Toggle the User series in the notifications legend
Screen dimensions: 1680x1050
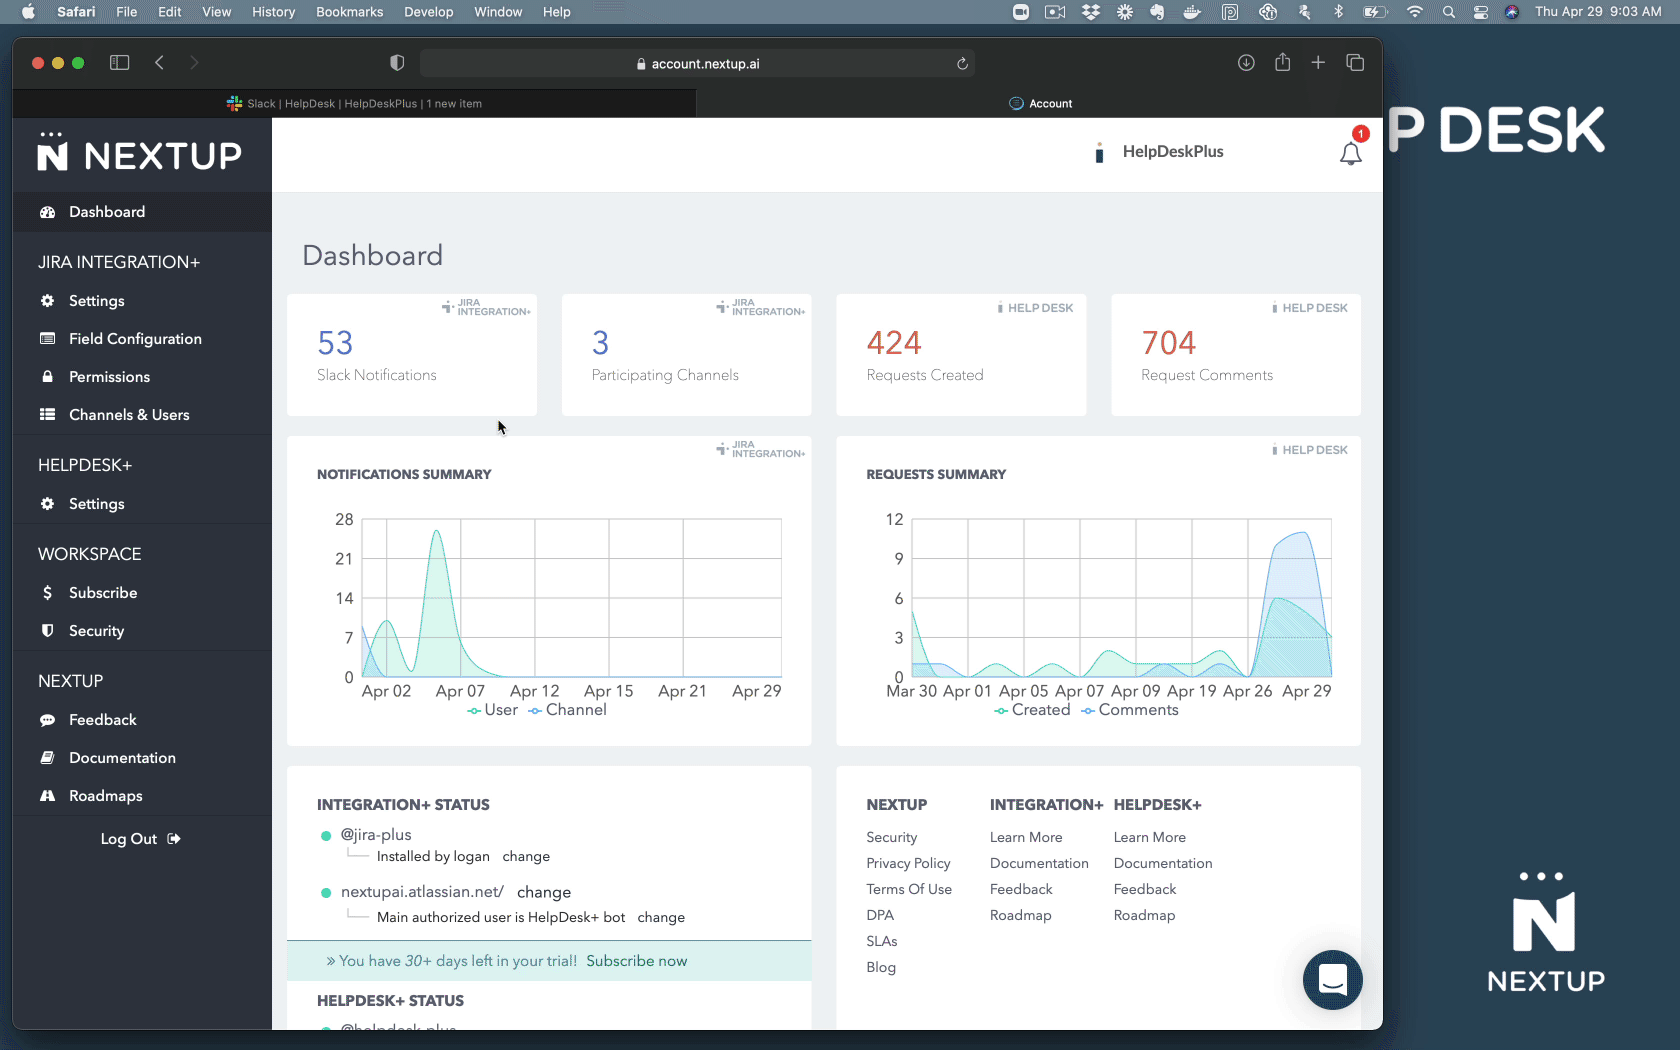[493, 710]
